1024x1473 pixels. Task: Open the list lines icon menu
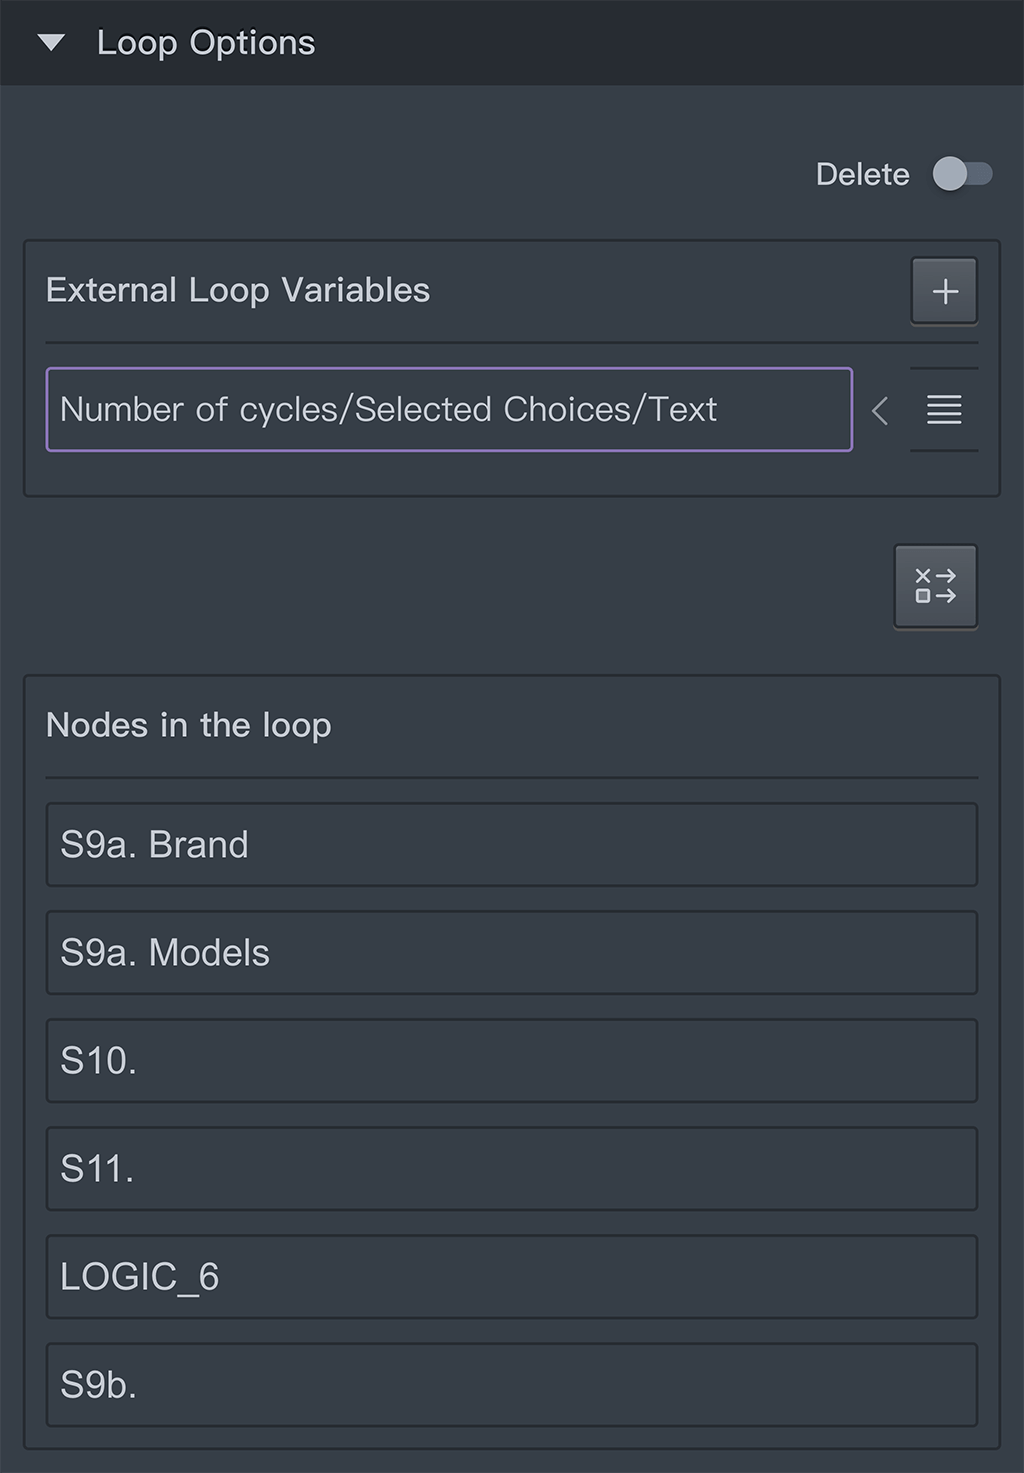coord(944,410)
